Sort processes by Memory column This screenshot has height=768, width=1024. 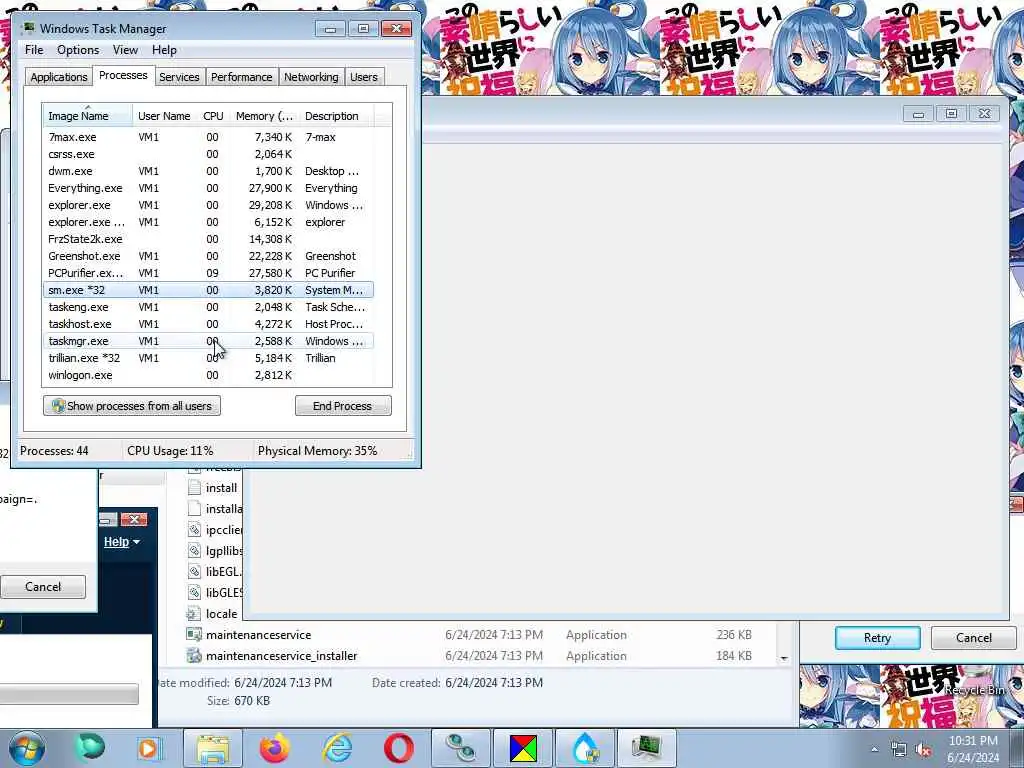[264, 116]
